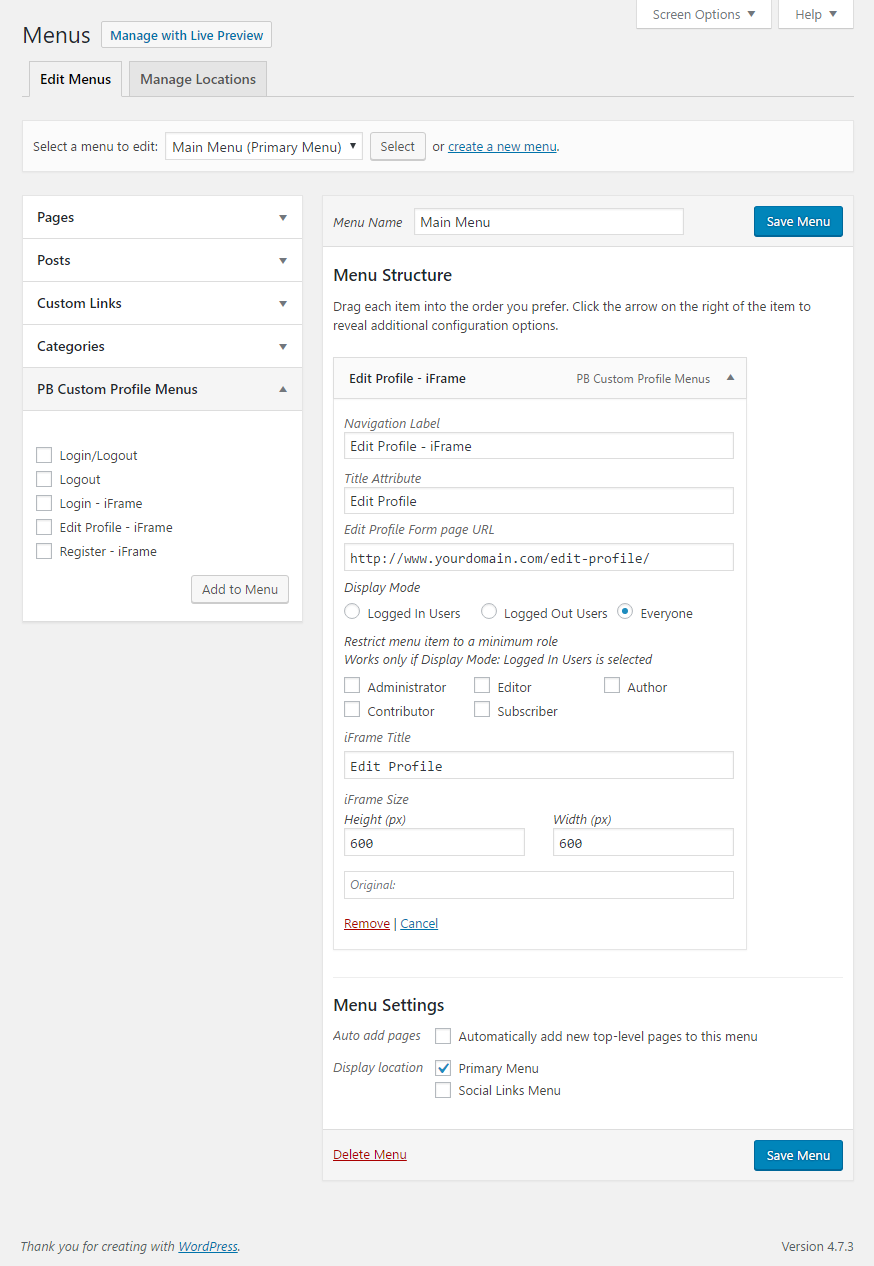
Task: Open the Screen Options dropdown
Action: 704,14
